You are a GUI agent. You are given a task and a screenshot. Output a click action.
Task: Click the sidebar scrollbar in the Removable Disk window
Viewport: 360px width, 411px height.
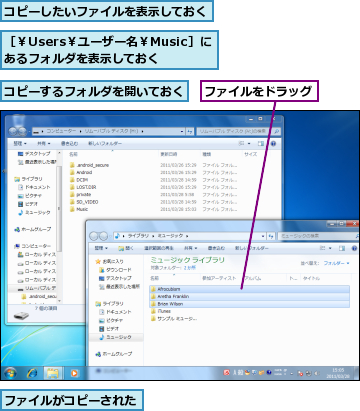[59, 208]
